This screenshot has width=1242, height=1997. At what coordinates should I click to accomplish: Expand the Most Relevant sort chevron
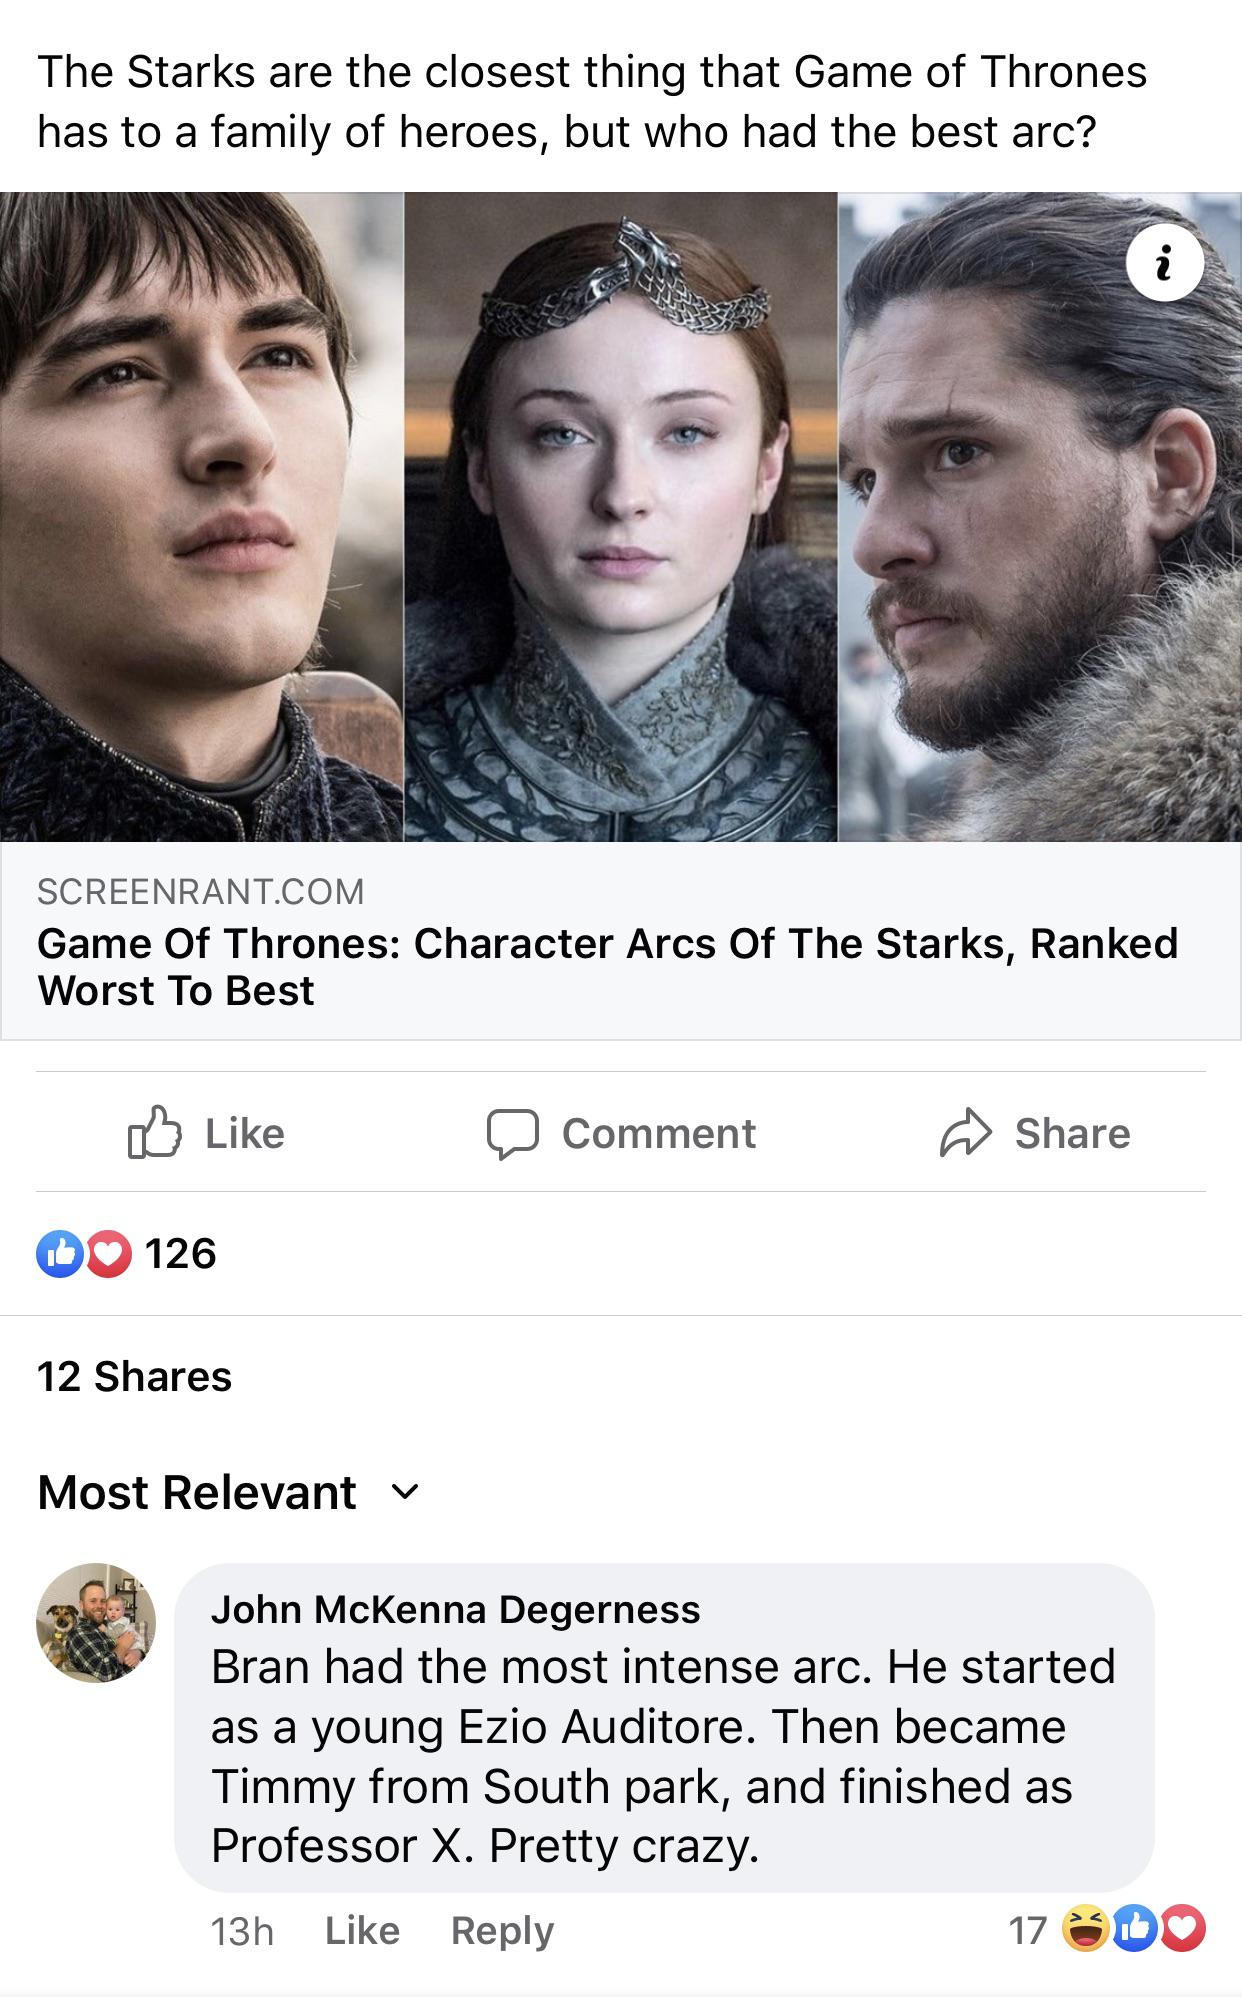[405, 1492]
